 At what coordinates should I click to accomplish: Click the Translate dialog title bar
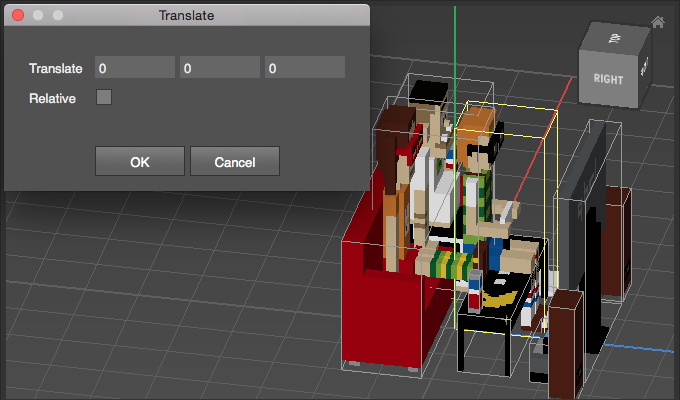pos(186,16)
